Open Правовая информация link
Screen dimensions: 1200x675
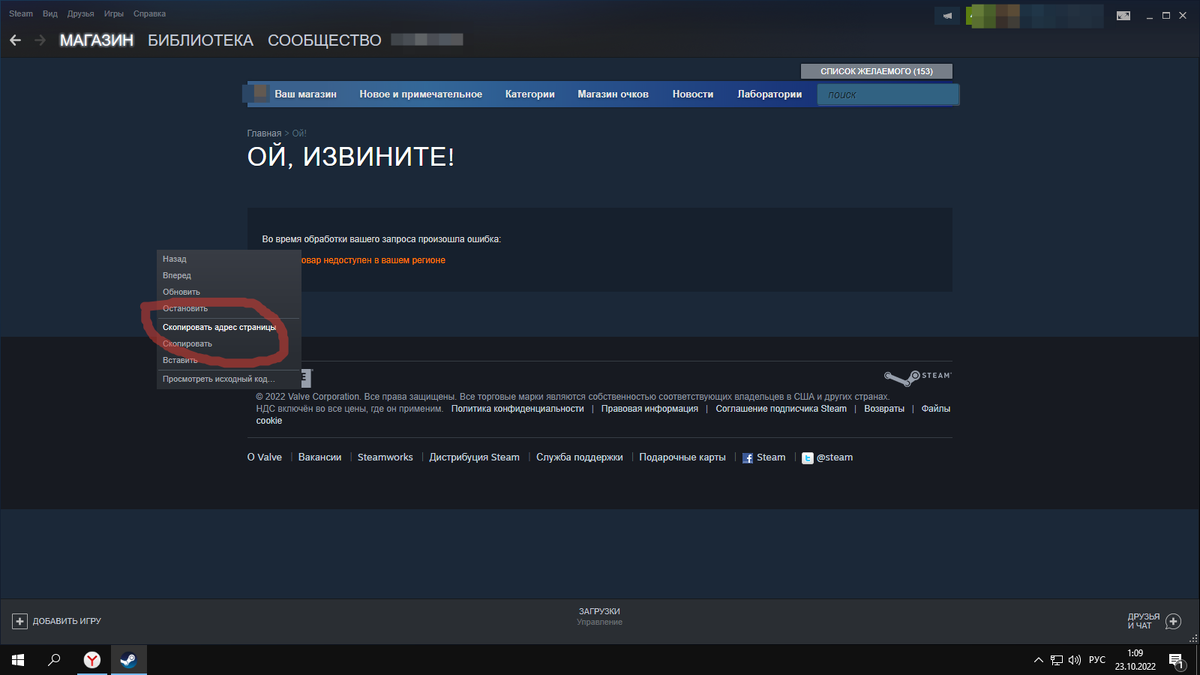(650, 409)
